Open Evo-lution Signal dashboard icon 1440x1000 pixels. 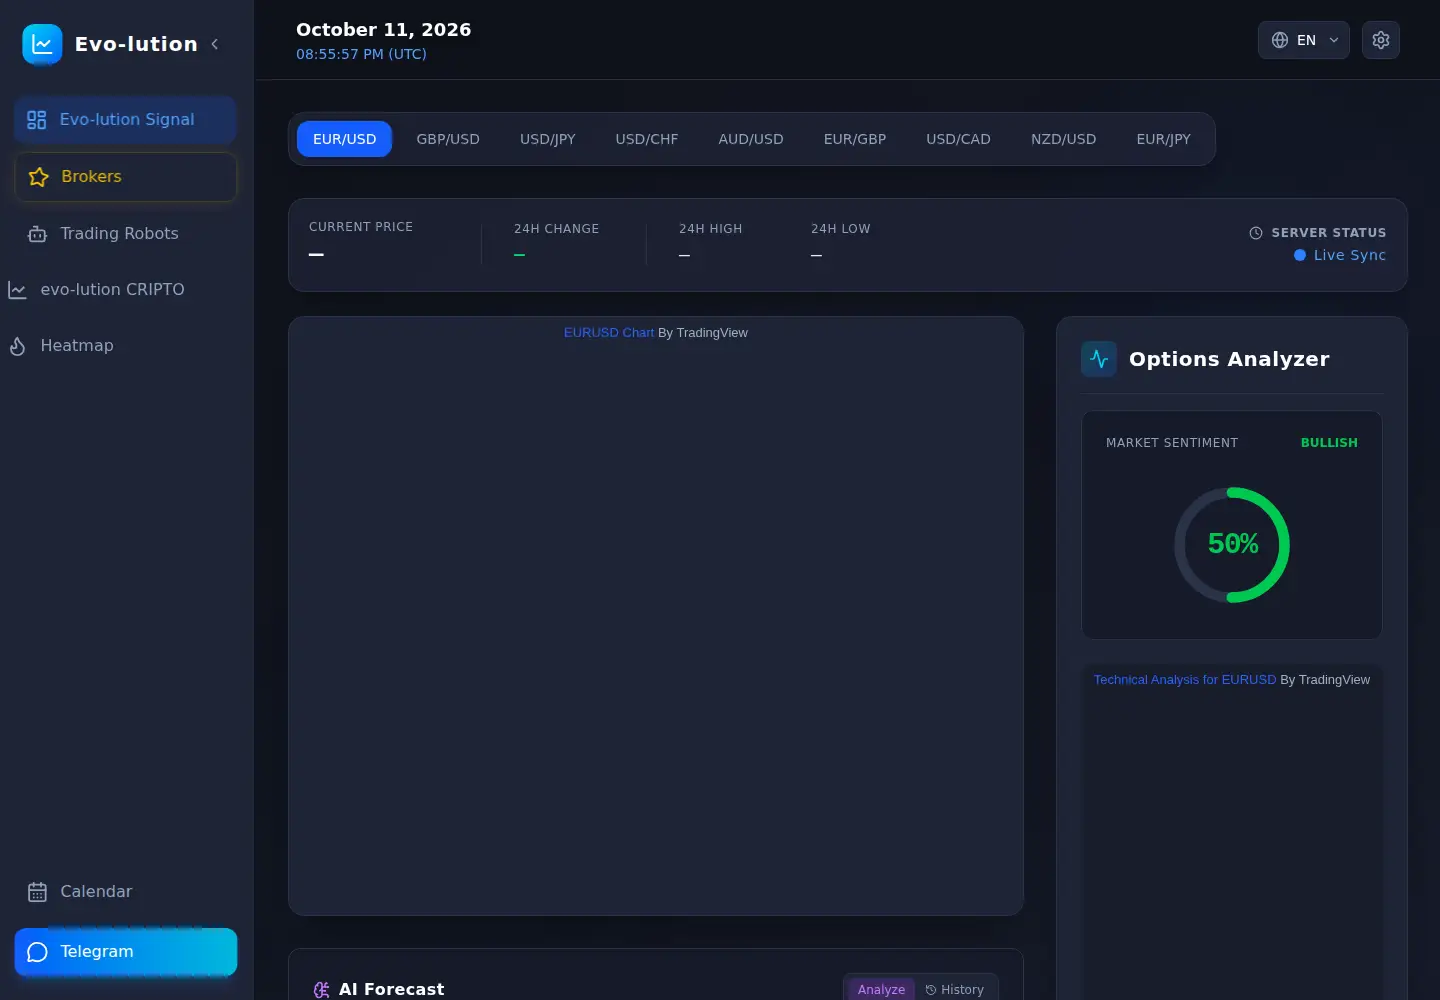coord(37,120)
